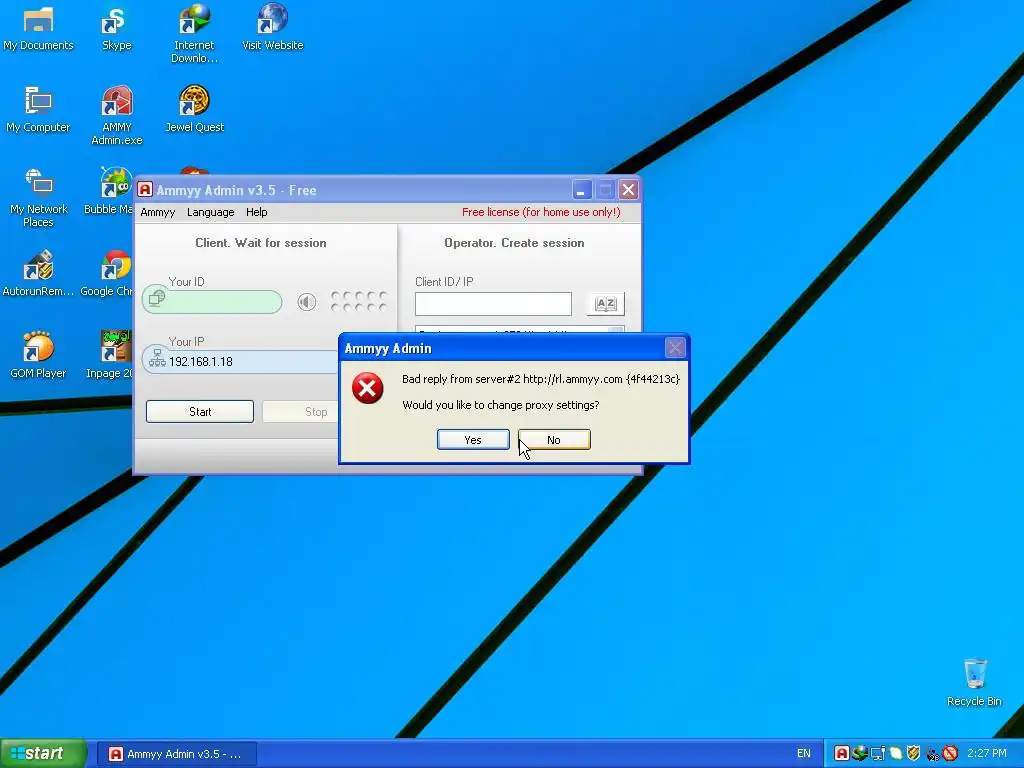Screen dimensions: 1024x768
Task: Select the Jewel Quest desktop shortcut
Action: (x=194, y=109)
